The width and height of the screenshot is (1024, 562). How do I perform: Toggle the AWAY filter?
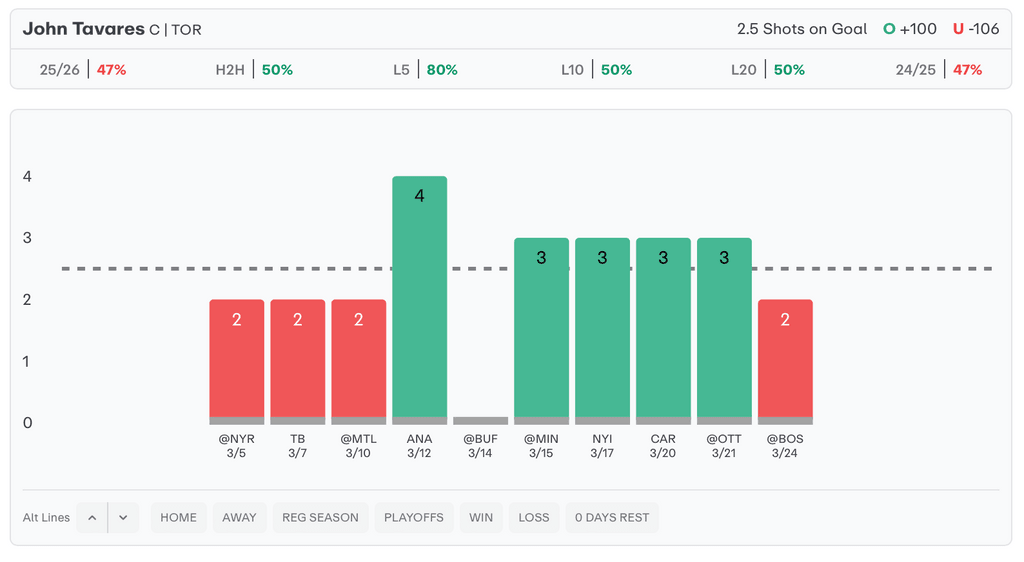click(240, 517)
